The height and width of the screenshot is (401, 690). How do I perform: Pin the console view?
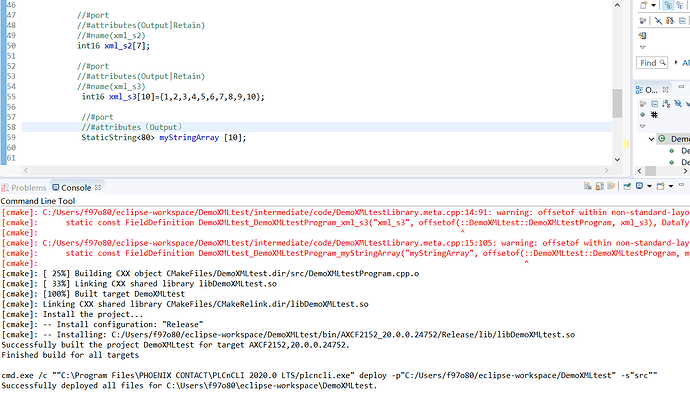coord(627,186)
